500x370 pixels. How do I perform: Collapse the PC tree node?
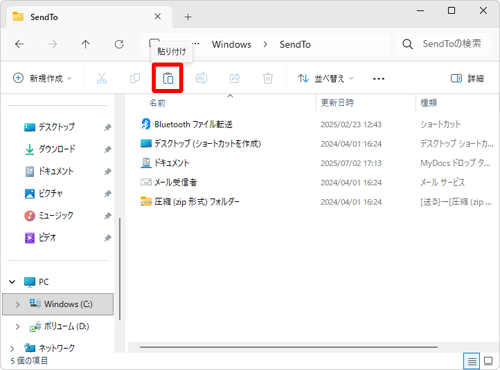pyautogui.click(x=12, y=282)
